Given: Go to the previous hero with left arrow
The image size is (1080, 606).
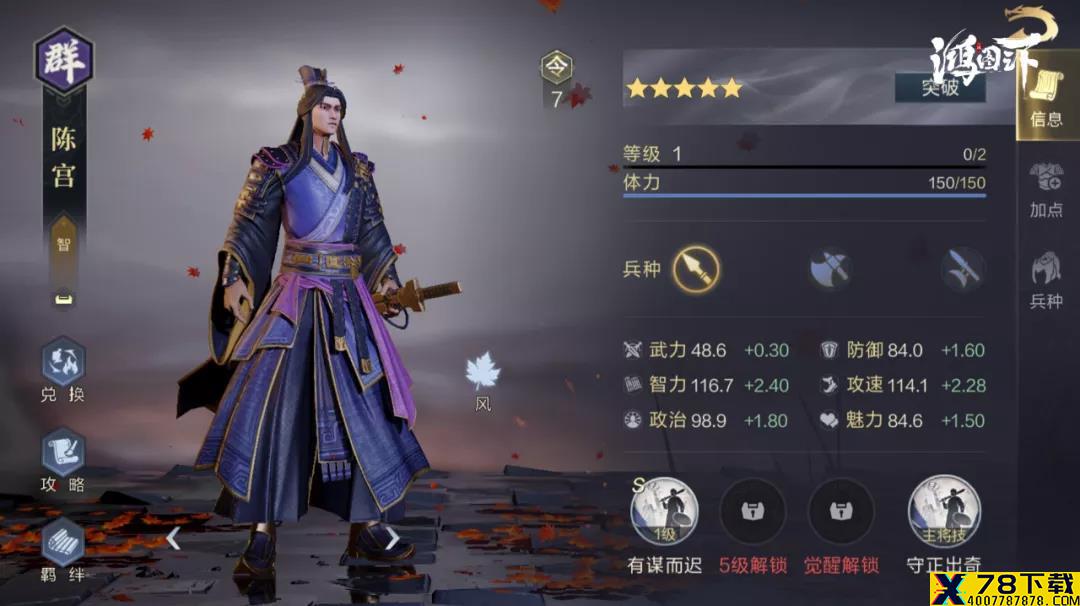Looking at the screenshot, I should tap(173, 539).
